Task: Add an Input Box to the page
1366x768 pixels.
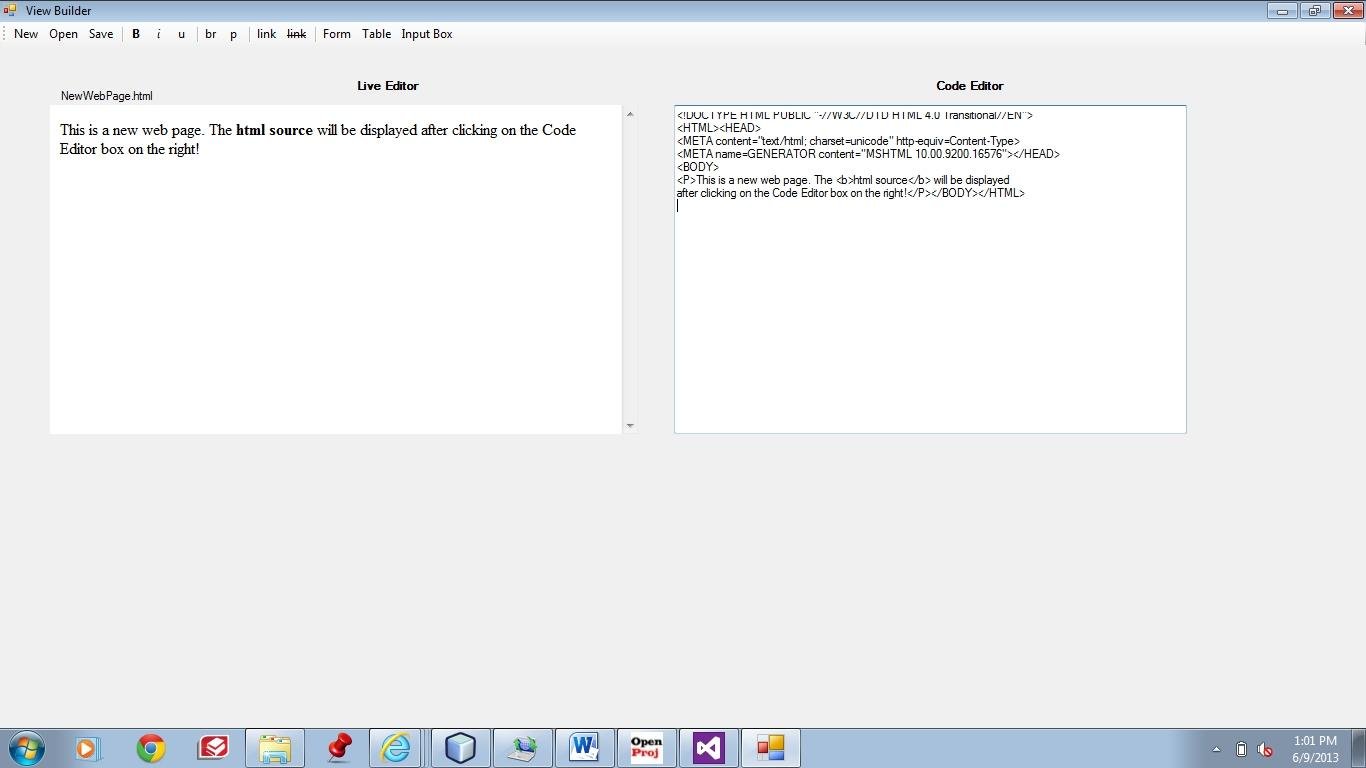Action: click(426, 33)
